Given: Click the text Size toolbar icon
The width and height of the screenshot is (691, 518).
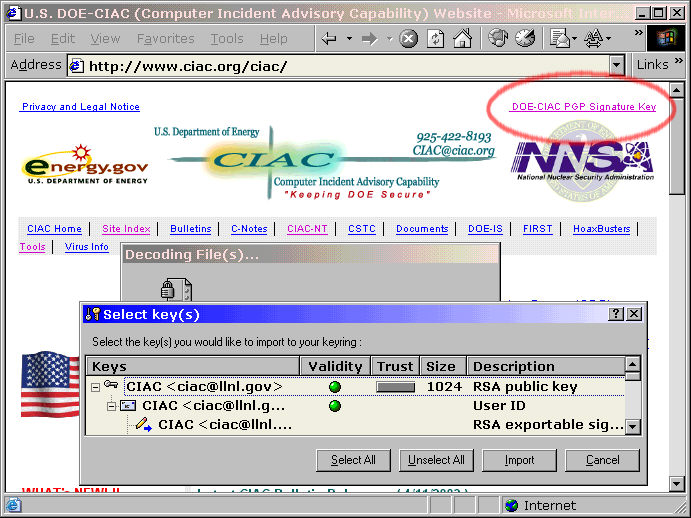Looking at the screenshot, I should pos(594,39).
